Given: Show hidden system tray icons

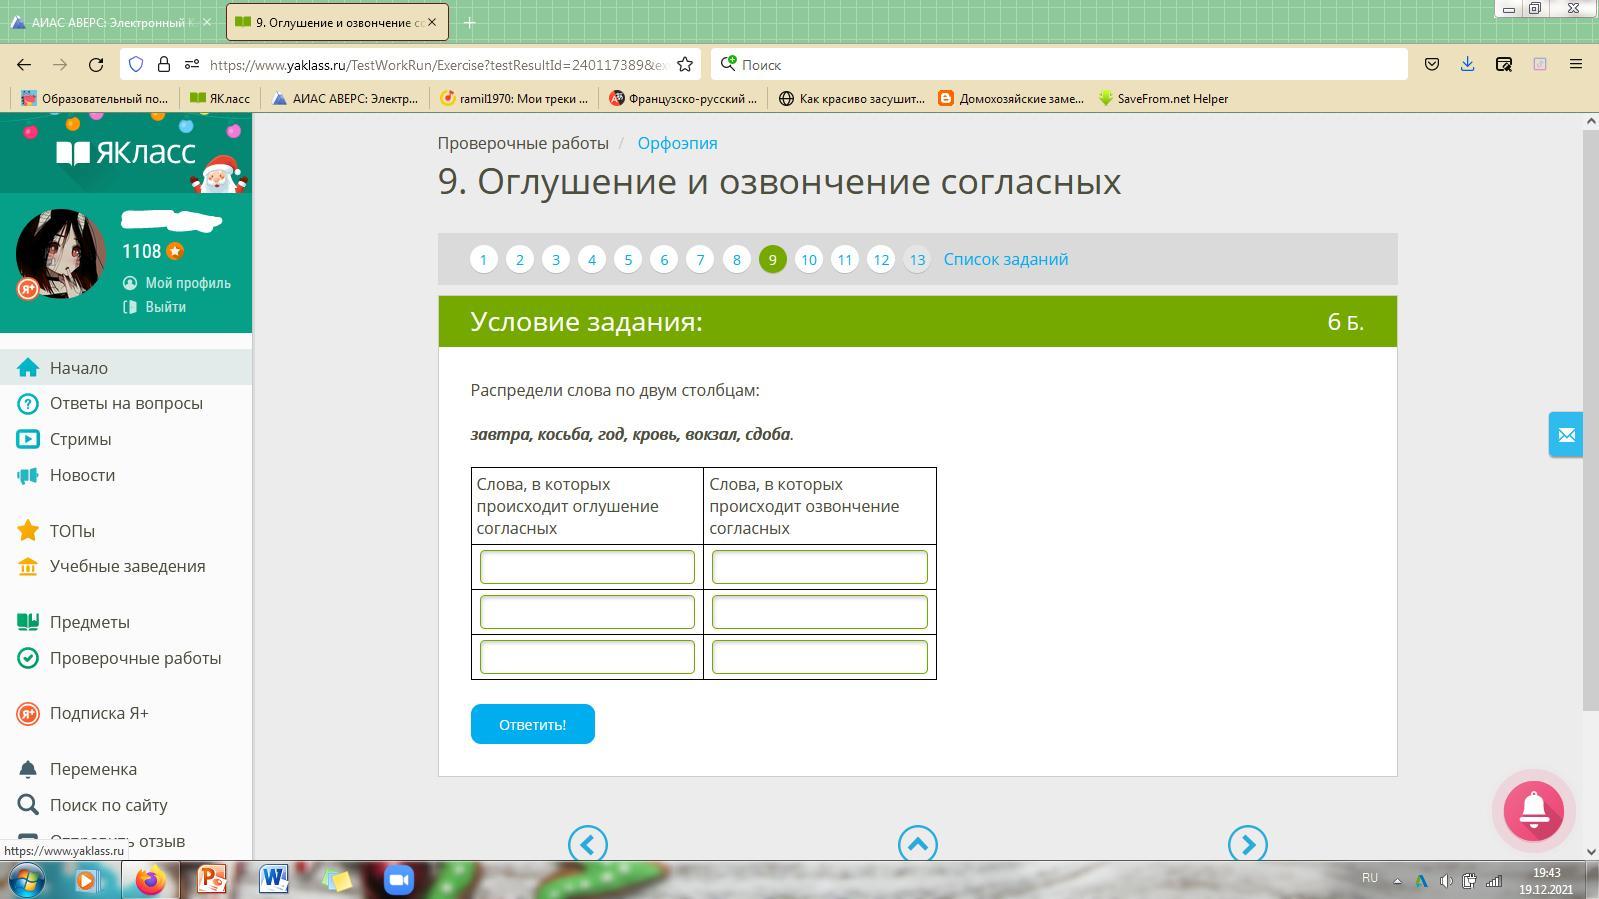Looking at the screenshot, I should pyautogui.click(x=1397, y=881).
